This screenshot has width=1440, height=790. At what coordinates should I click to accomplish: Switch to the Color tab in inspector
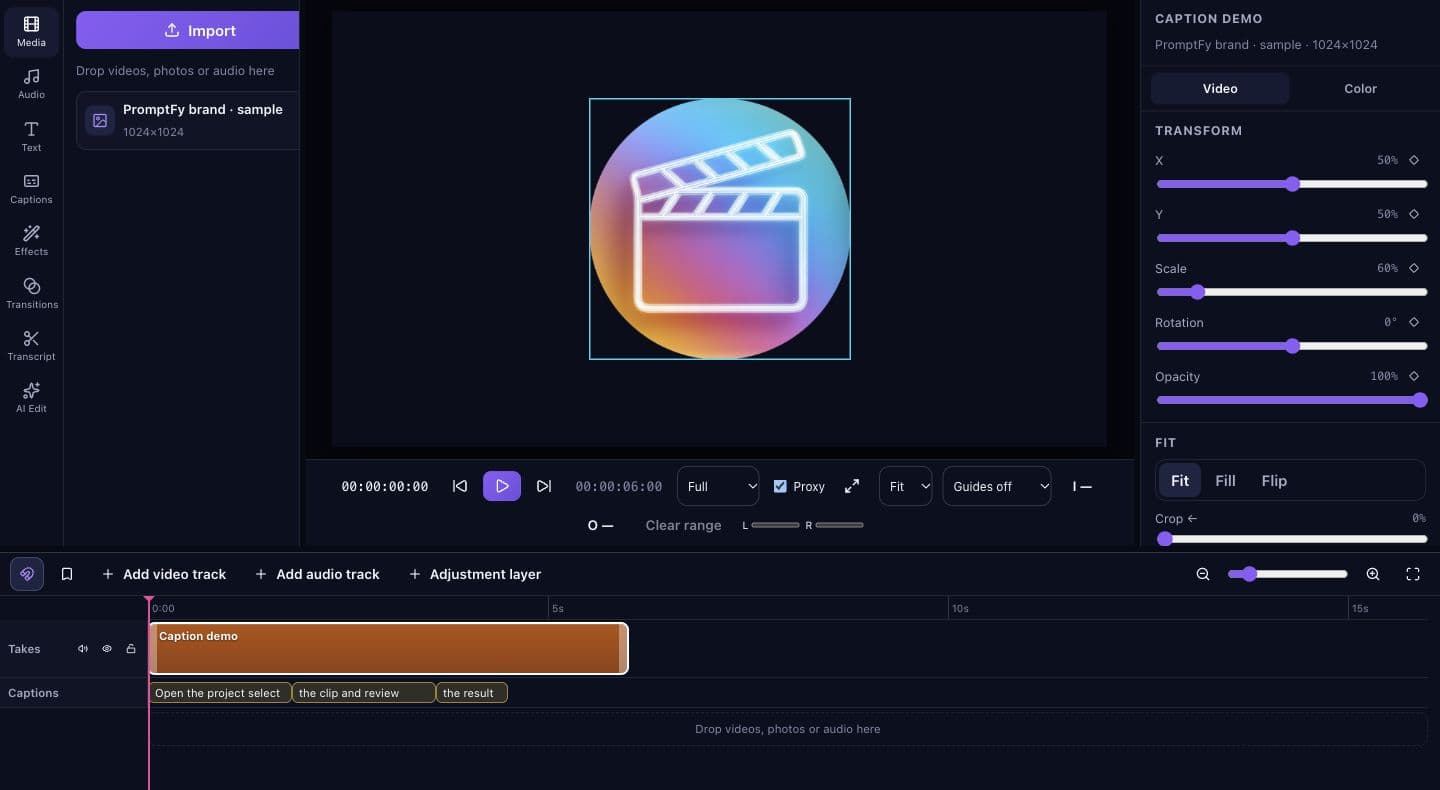click(1360, 88)
